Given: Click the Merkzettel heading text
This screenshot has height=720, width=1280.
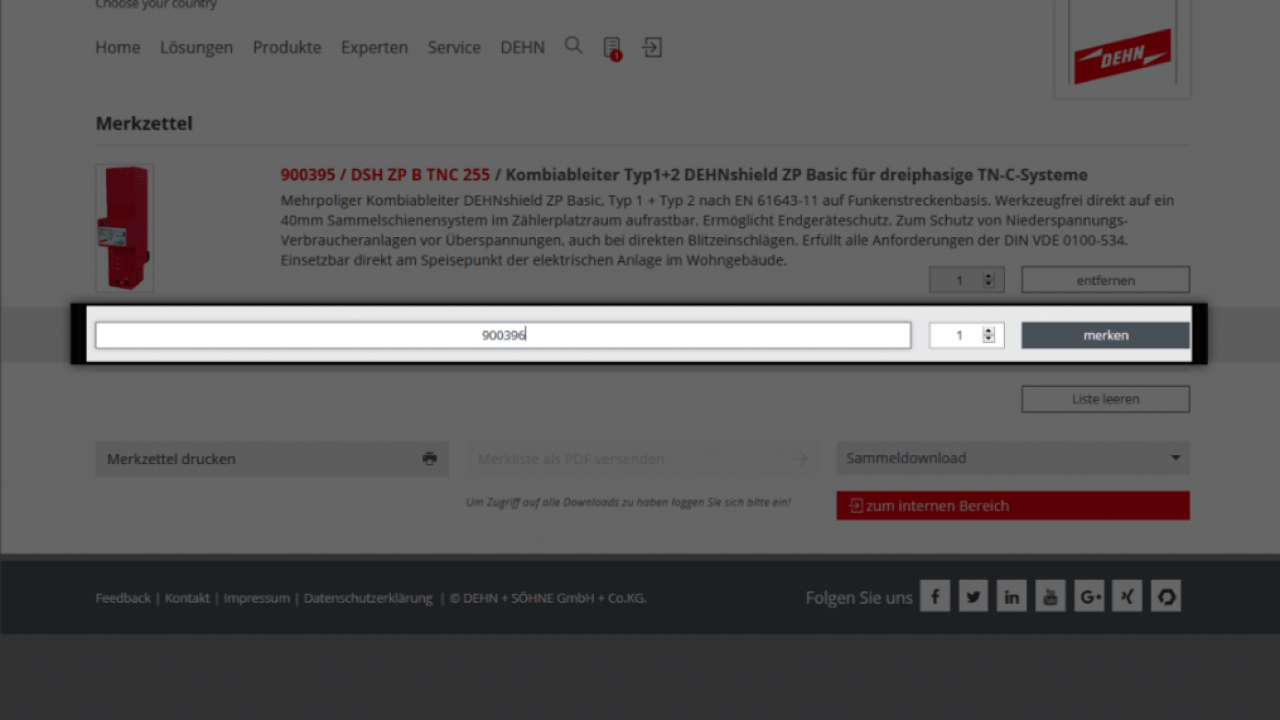Looking at the screenshot, I should point(144,123).
